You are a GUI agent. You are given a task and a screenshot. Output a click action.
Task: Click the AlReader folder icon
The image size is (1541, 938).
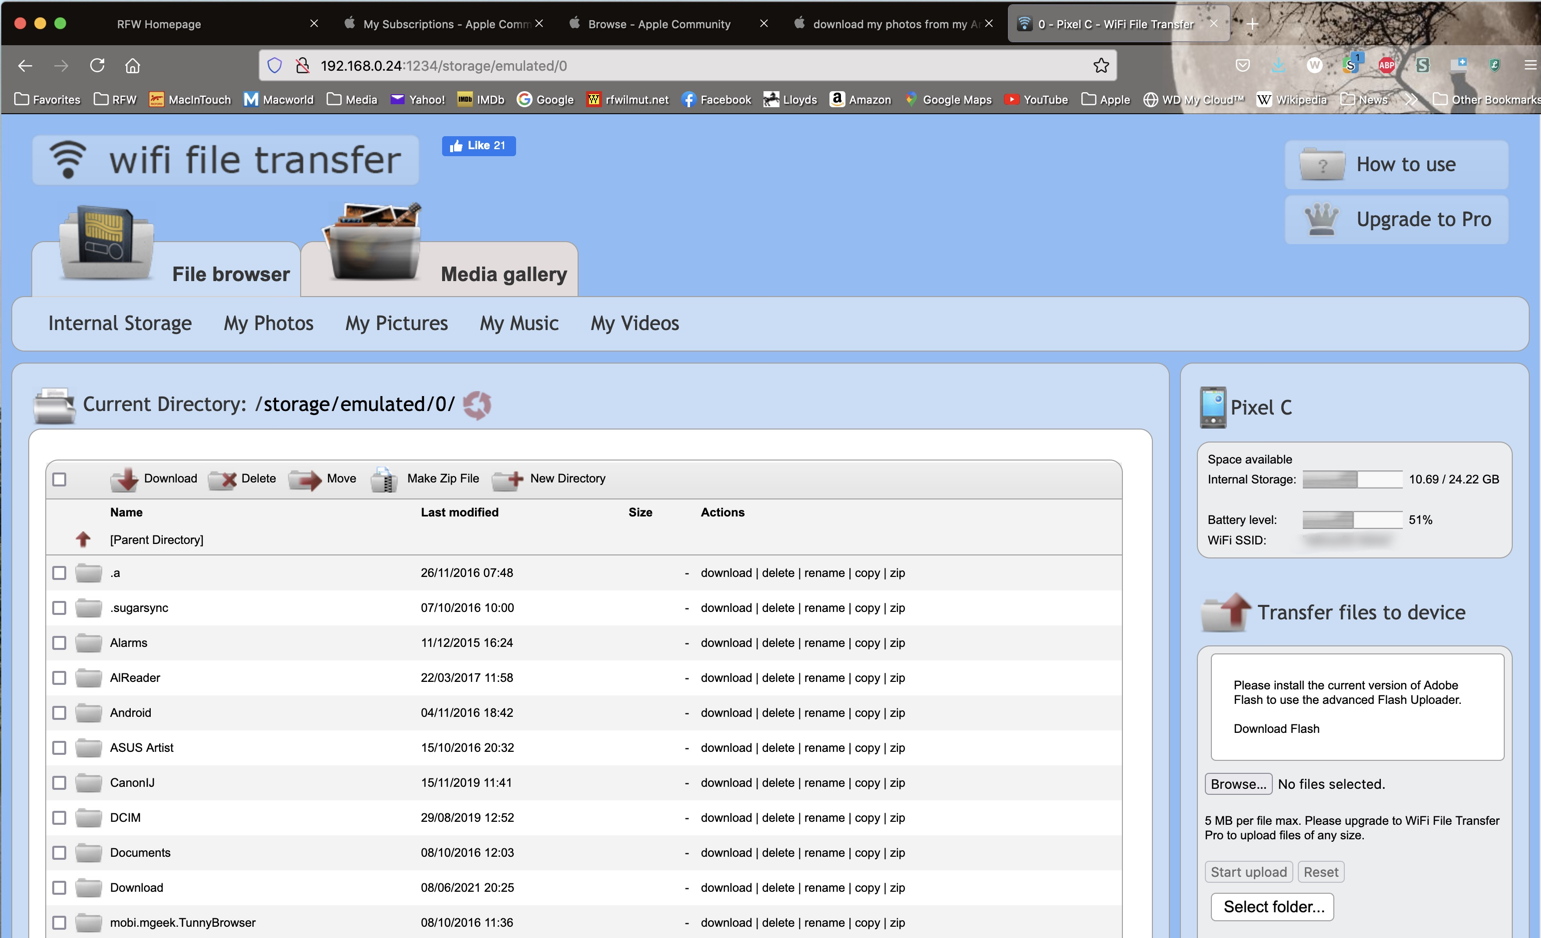(x=89, y=678)
